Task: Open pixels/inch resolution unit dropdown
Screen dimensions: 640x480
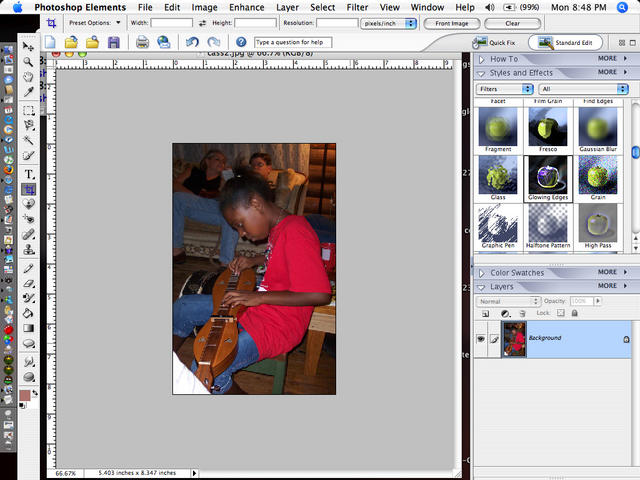Action: click(389, 23)
